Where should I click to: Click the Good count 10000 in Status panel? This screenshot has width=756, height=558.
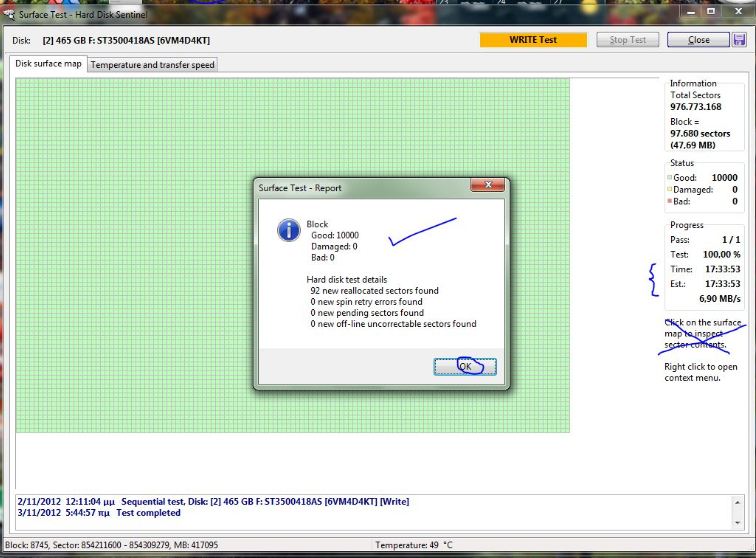click(x=724, y=177)
